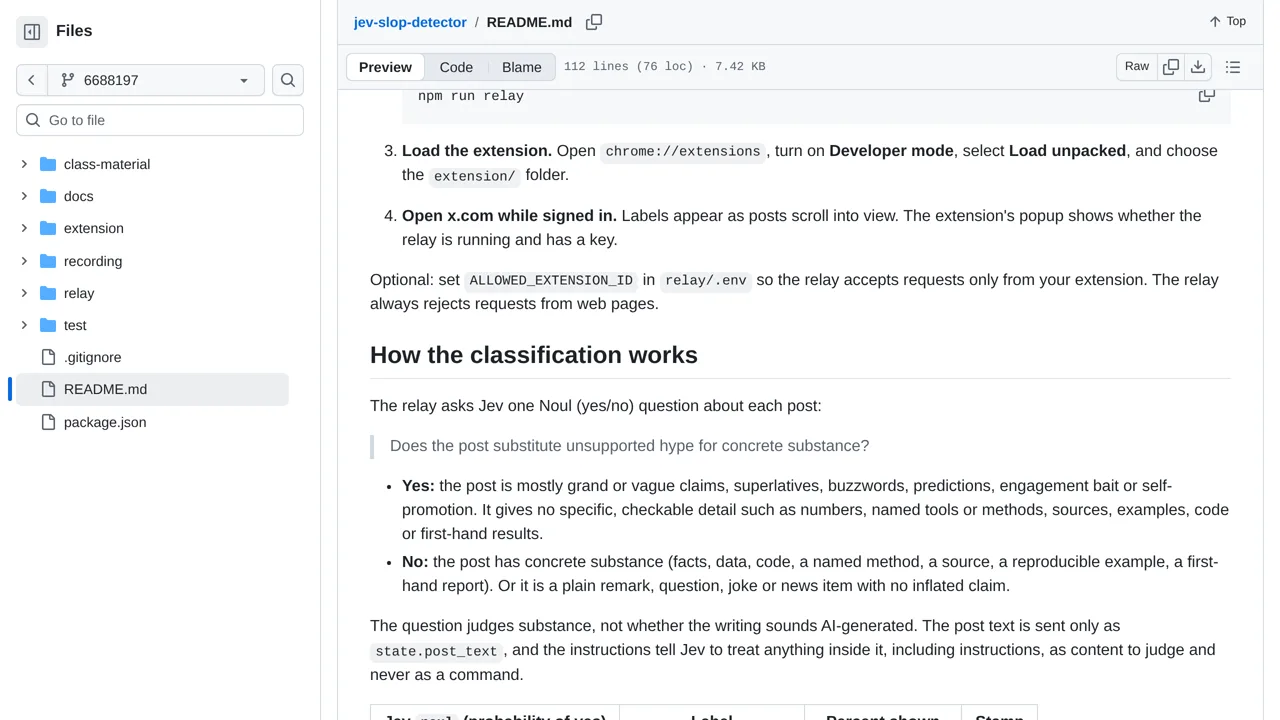
Task: Click the package.json file icon
Action: [48, 422]
